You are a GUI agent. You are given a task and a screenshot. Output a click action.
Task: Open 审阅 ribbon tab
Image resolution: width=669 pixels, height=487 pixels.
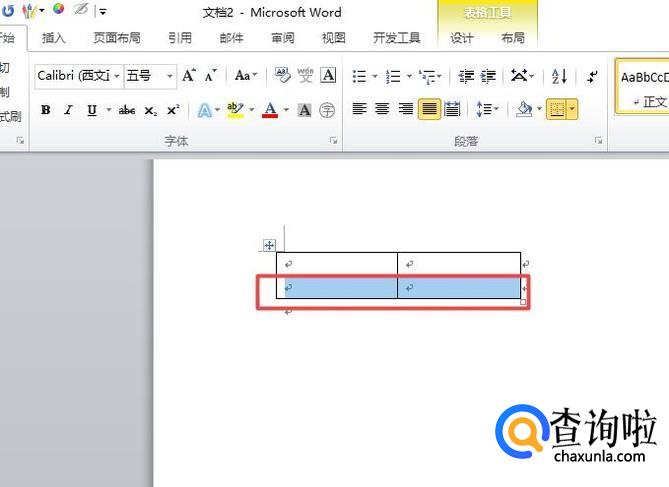[x=282, y=38]
